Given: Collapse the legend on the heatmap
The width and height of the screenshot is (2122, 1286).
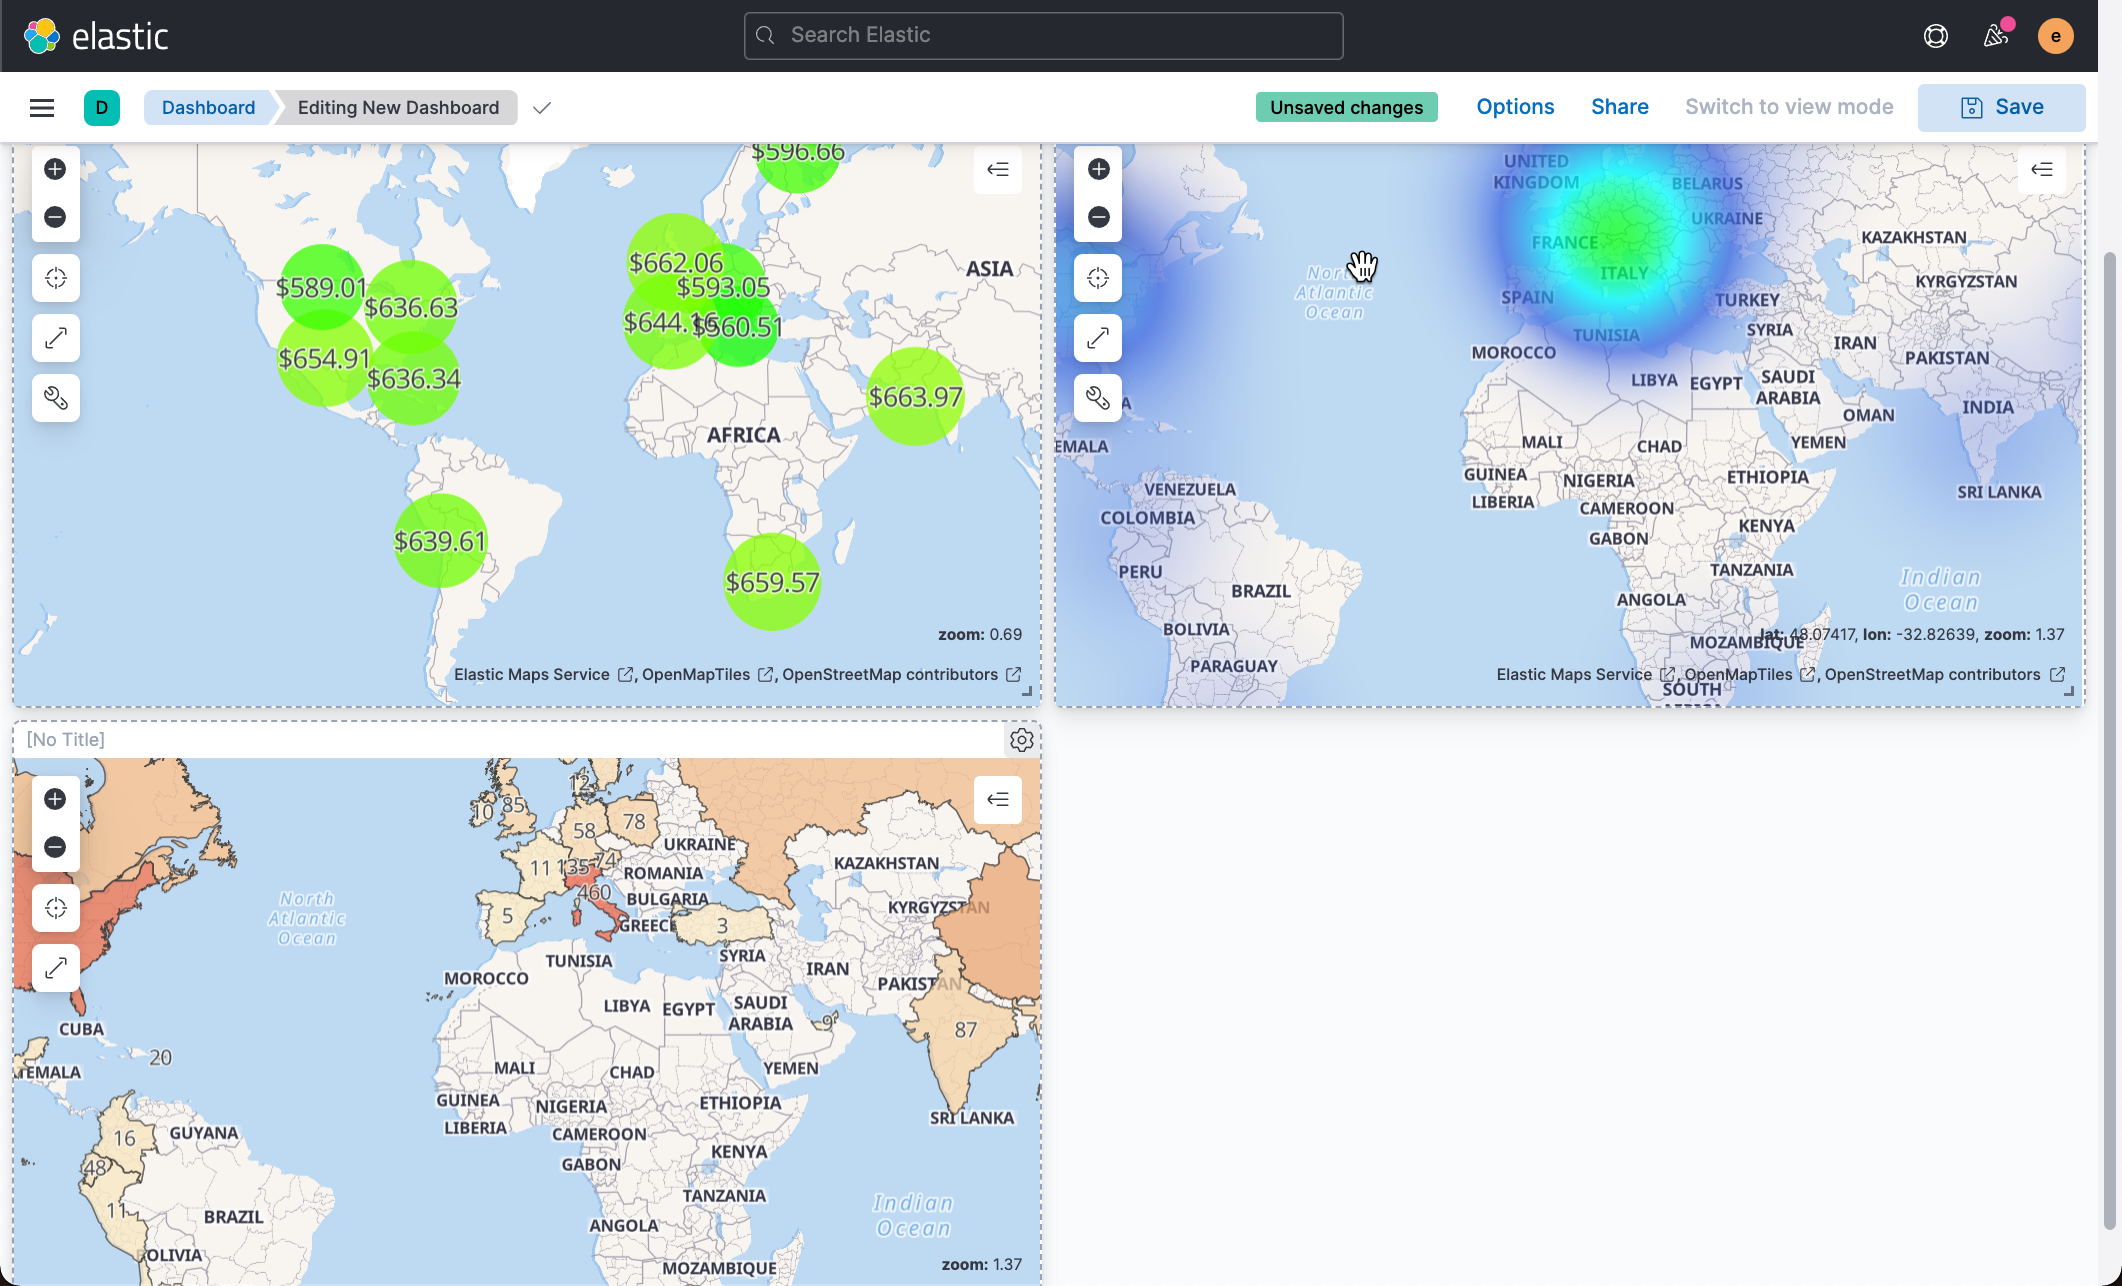Looking at the screenshot, I should [2041, 169].
